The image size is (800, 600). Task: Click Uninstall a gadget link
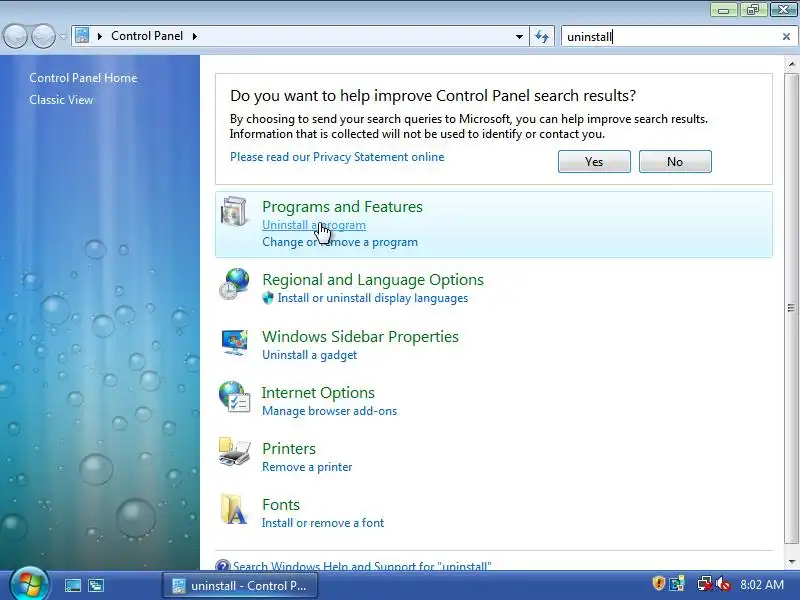(x=309, y=355)
